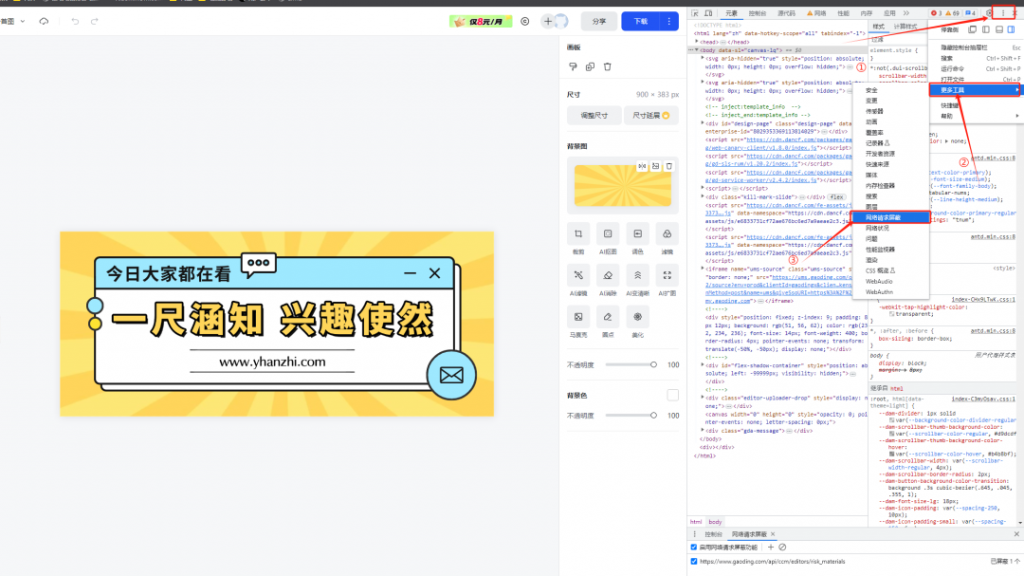Open the DevTools three-dot customize menu
Screen dimensions: 1024x576
(x=1003, y=13)
